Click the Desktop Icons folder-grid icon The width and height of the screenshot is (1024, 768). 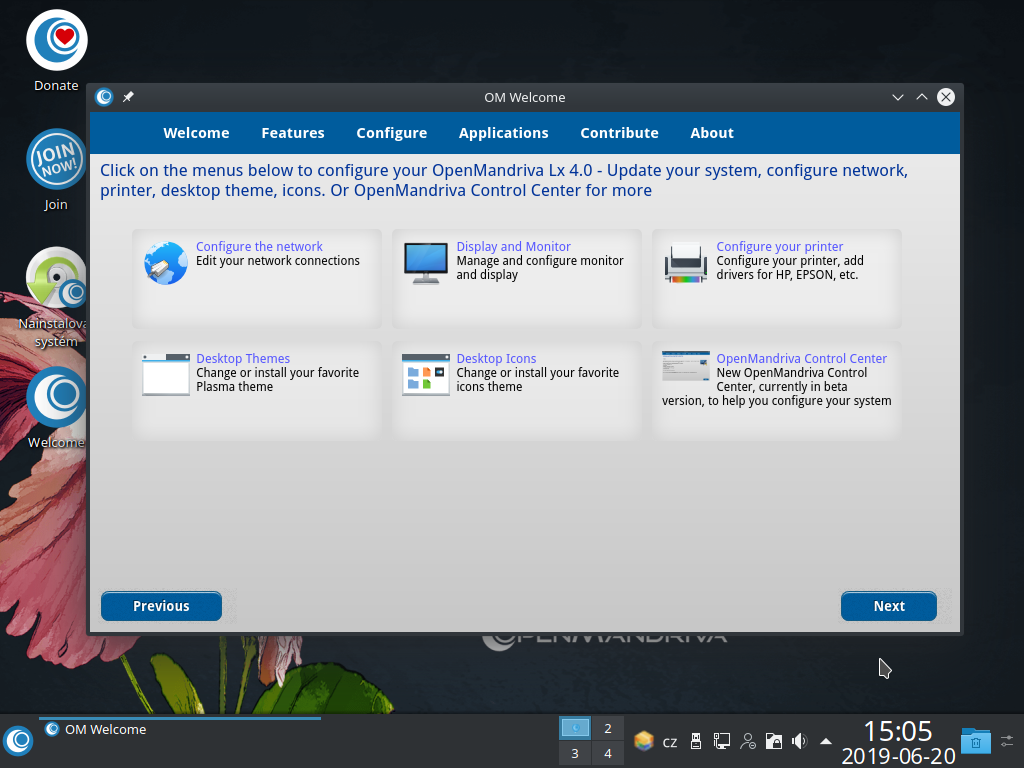click(x=426, y=375)
